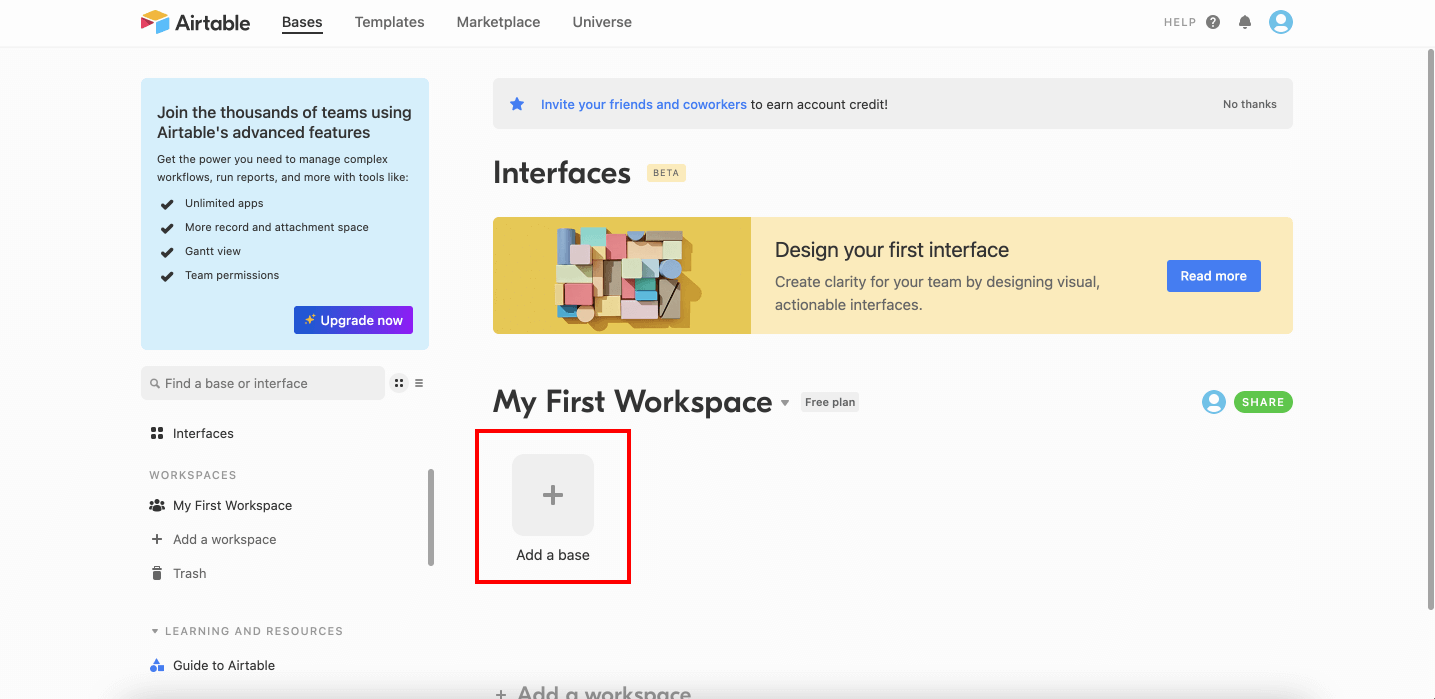Open the Invite your friends and coworkers link
The image size is (1435, 699).
[x=643, y=103]
